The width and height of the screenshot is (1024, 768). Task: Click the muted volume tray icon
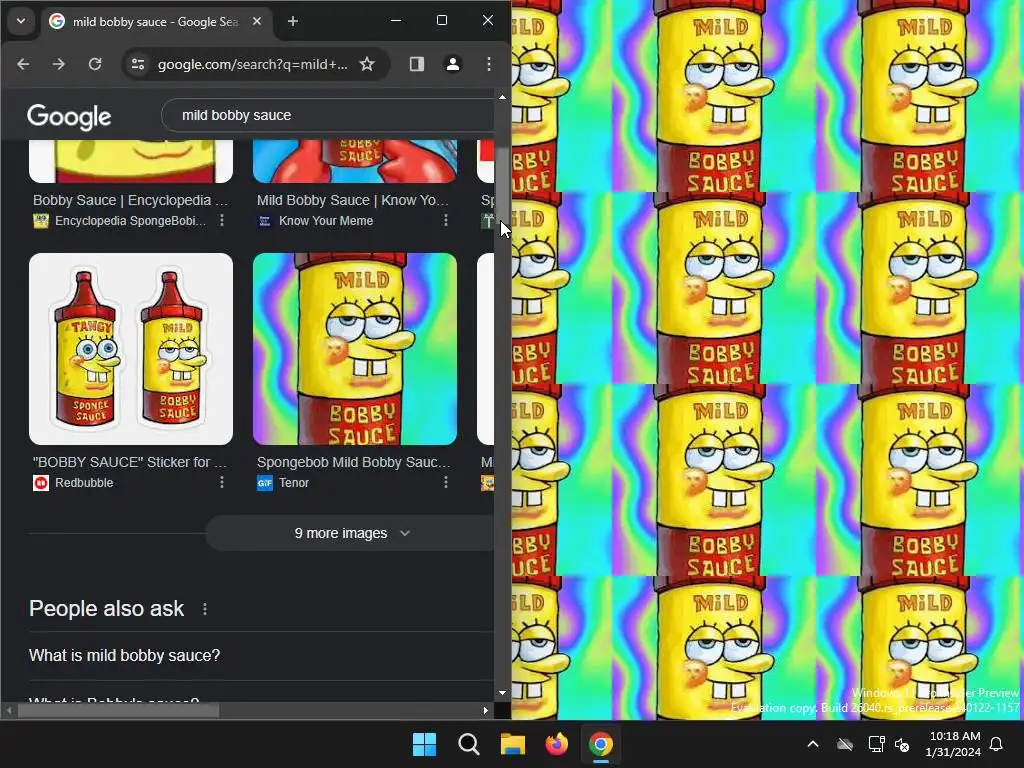(x=903, y=744)
